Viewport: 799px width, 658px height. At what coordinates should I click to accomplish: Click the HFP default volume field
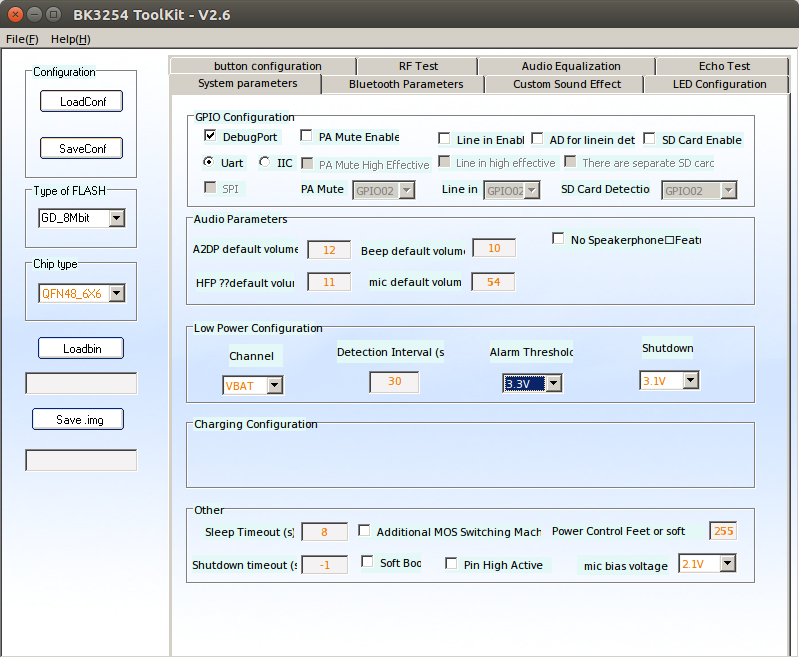click(x=329, y=282)
